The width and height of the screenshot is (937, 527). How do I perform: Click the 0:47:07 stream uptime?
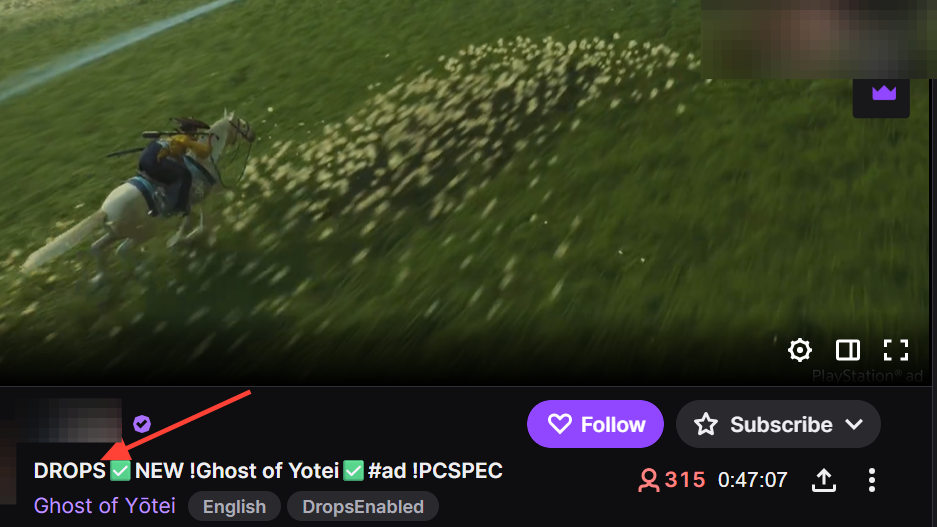[x=752, y=480]
